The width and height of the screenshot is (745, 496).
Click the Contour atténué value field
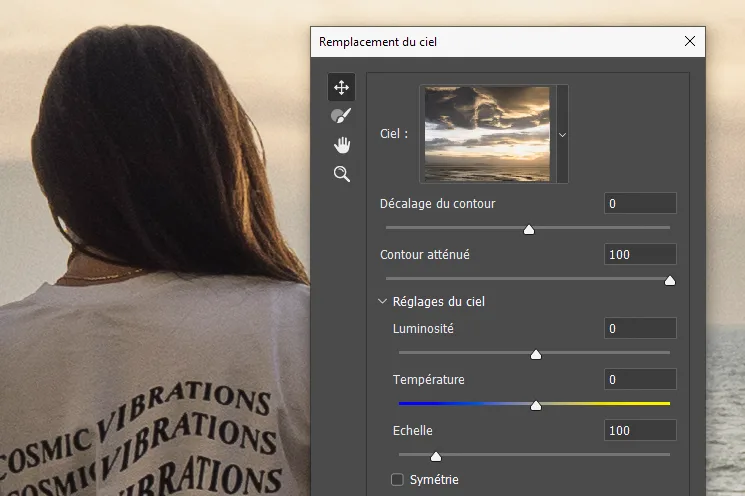[x=640, y=255]
